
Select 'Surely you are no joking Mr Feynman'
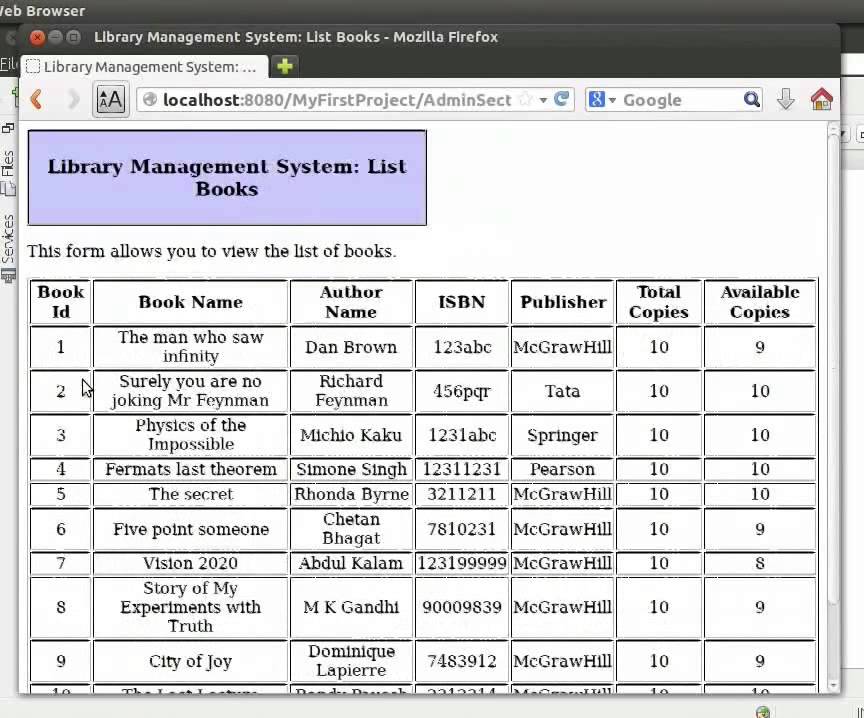point(191,391)
